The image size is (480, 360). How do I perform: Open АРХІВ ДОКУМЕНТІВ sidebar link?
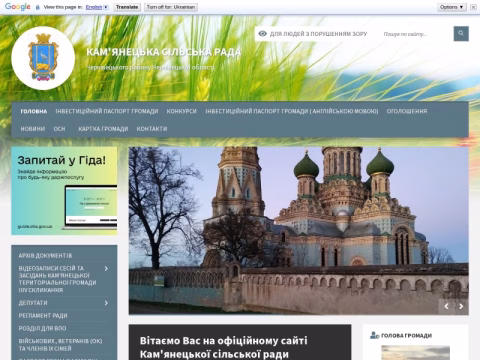(45, 256)
